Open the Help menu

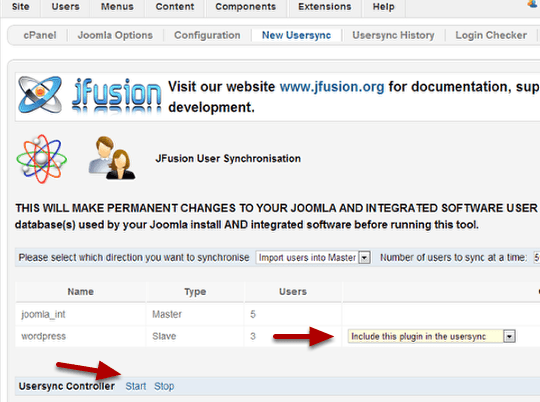click(383, 7)
